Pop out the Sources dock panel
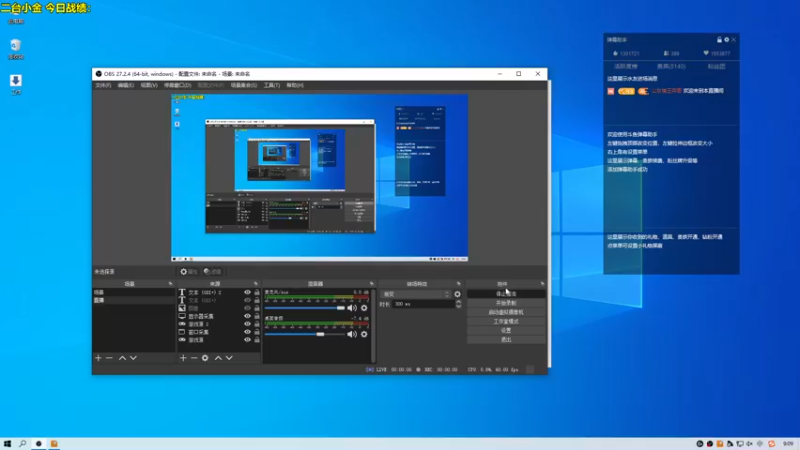 [x=256, y=284]
